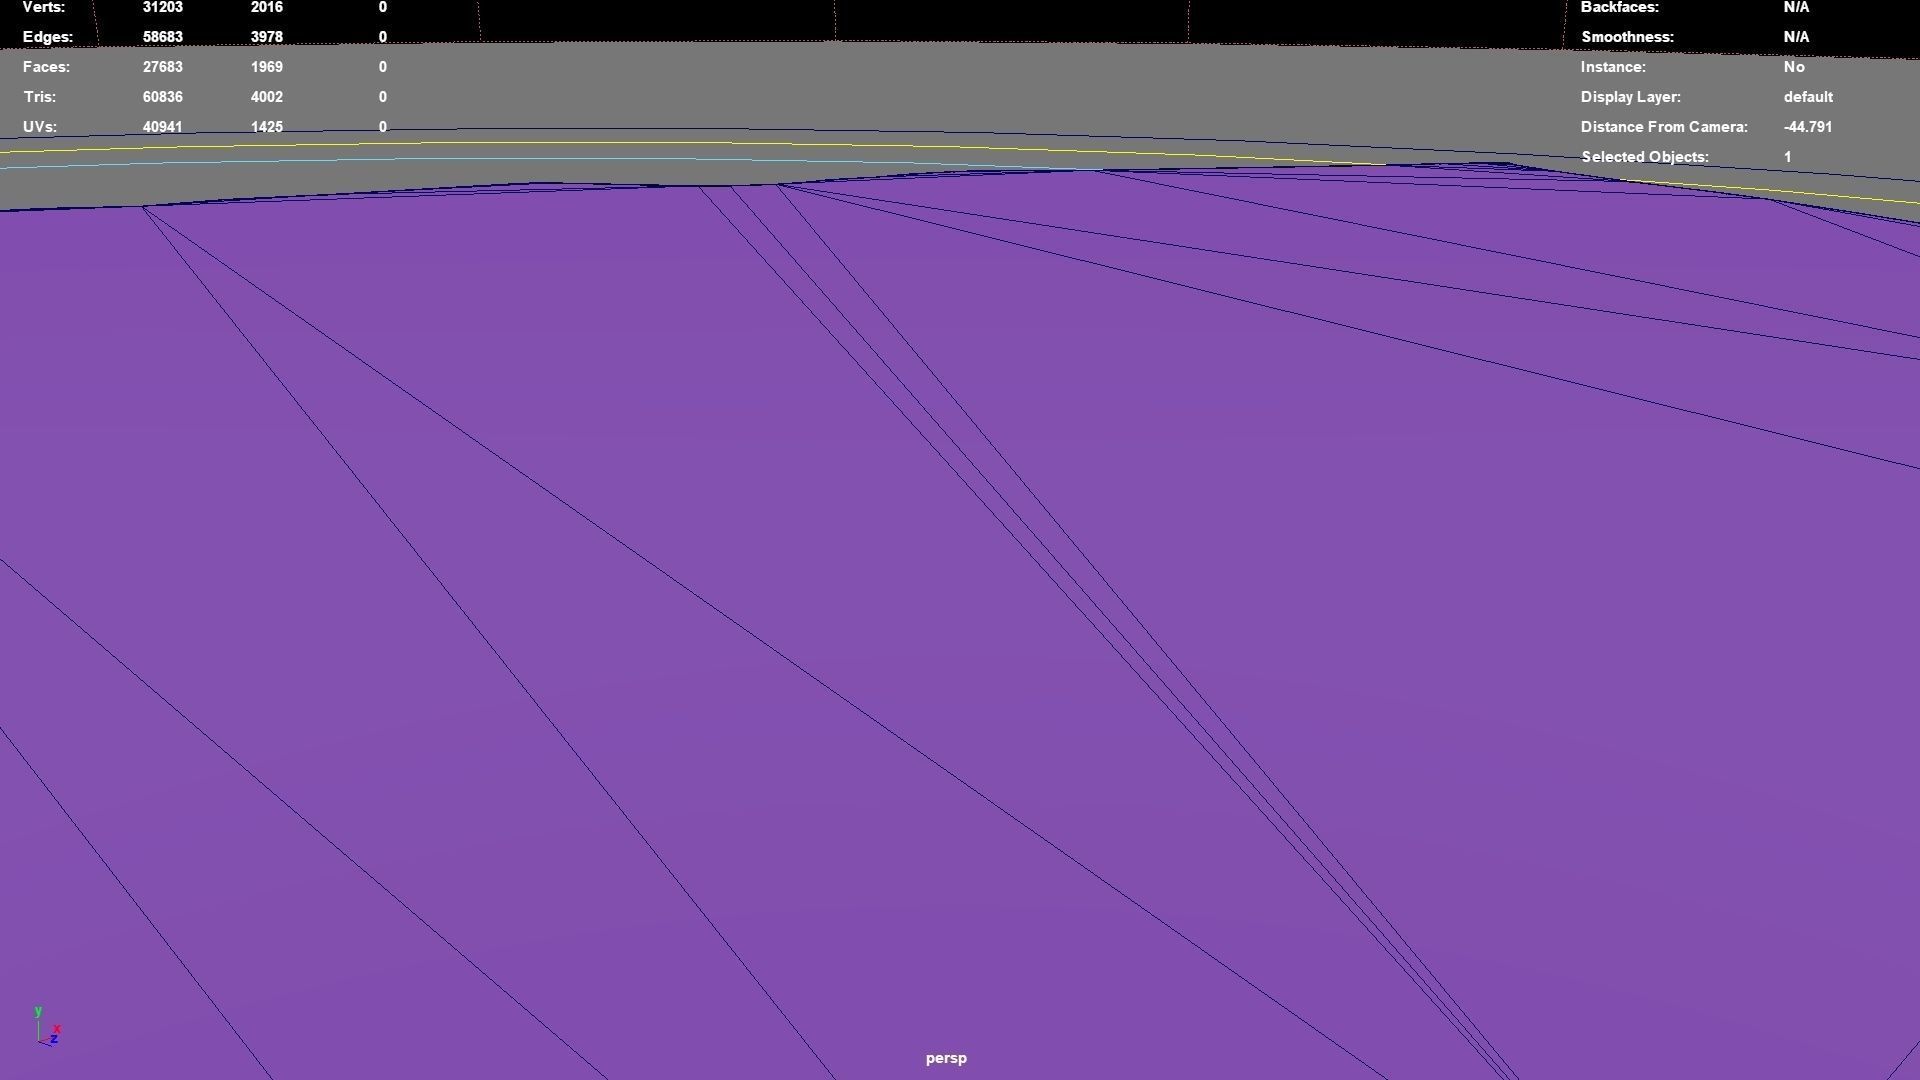Click the Display Layer HUD label
The image size is (1920, 1080).
click(1630, 97)
